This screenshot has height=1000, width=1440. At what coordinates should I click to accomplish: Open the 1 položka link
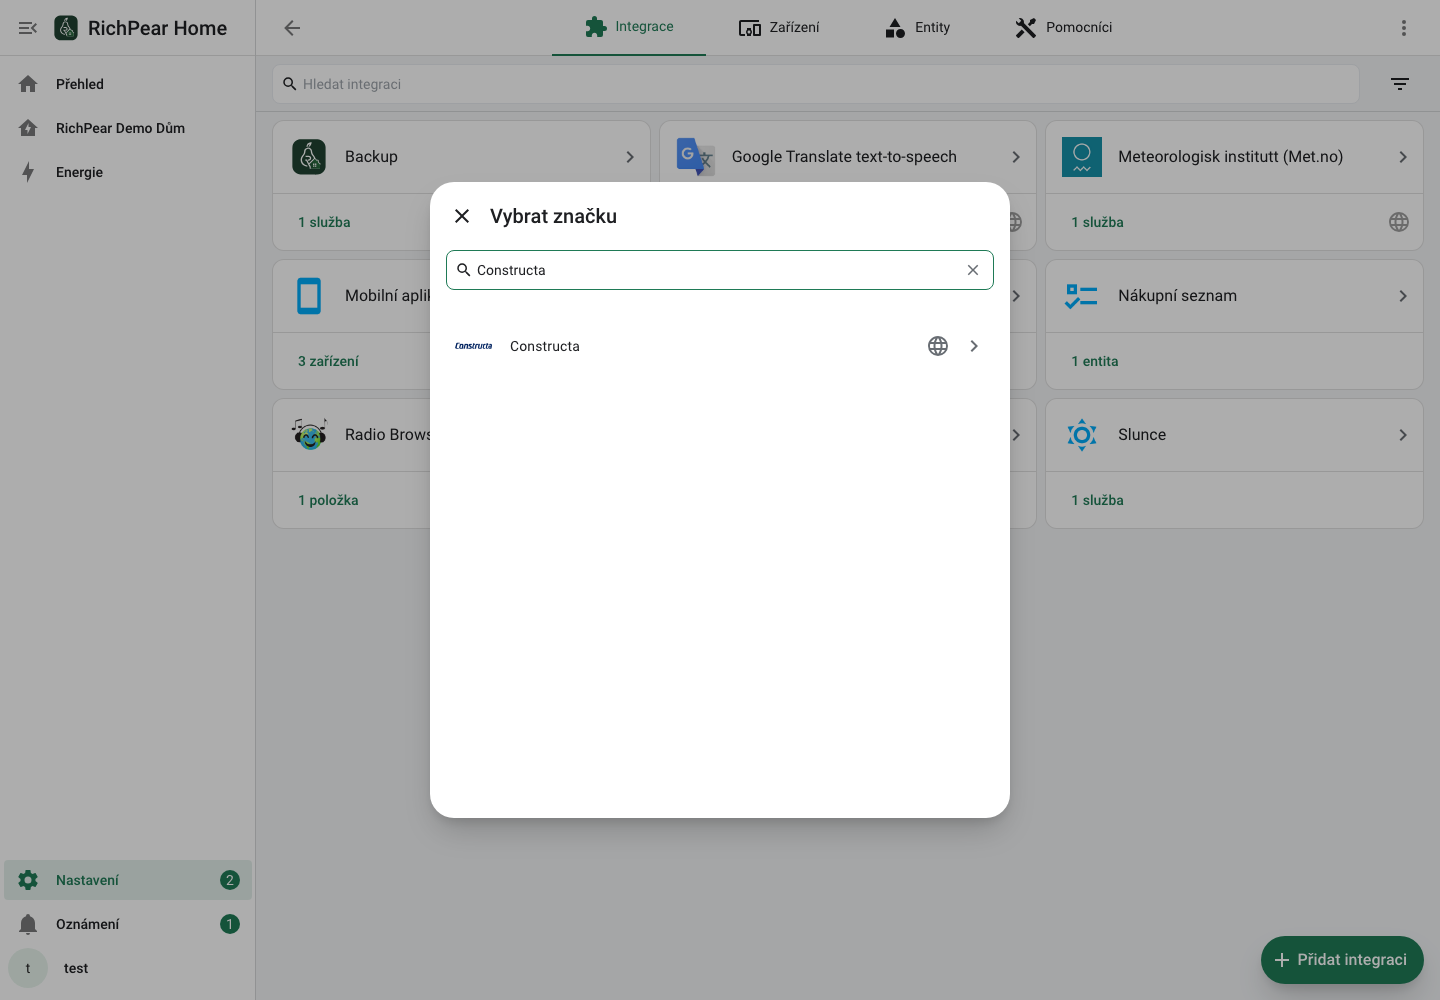[328, 500]
